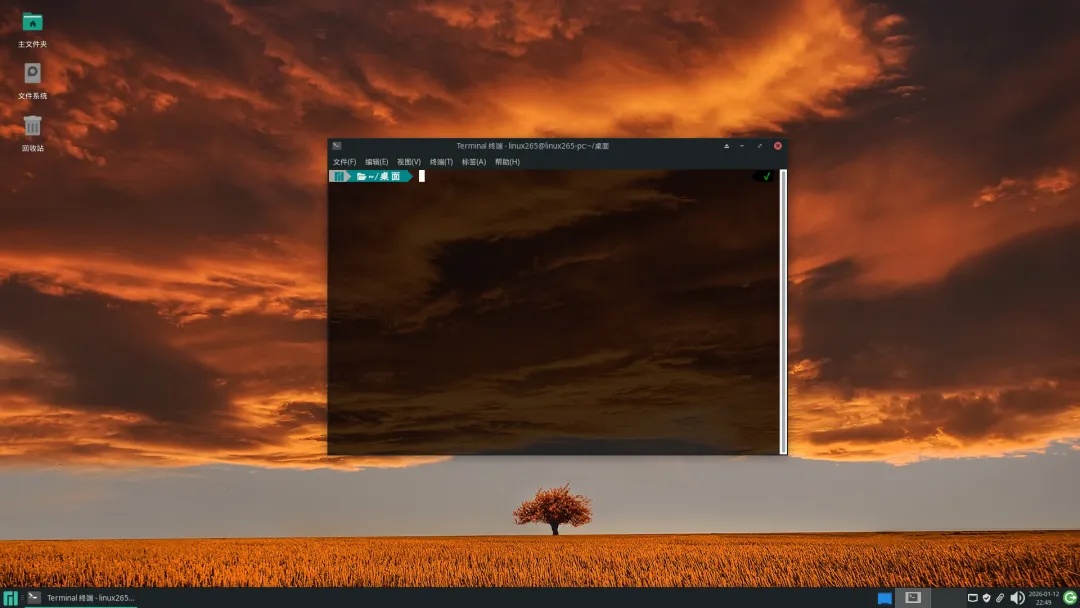Click the folder icon in terminal prompt
Viewport: 1080px width, 608px height.
pos(359,176)
